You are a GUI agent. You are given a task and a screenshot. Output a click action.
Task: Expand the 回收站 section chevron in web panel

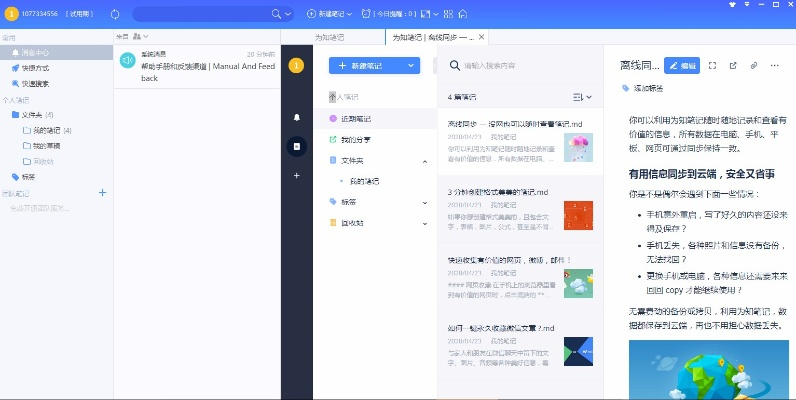point(425,223)
